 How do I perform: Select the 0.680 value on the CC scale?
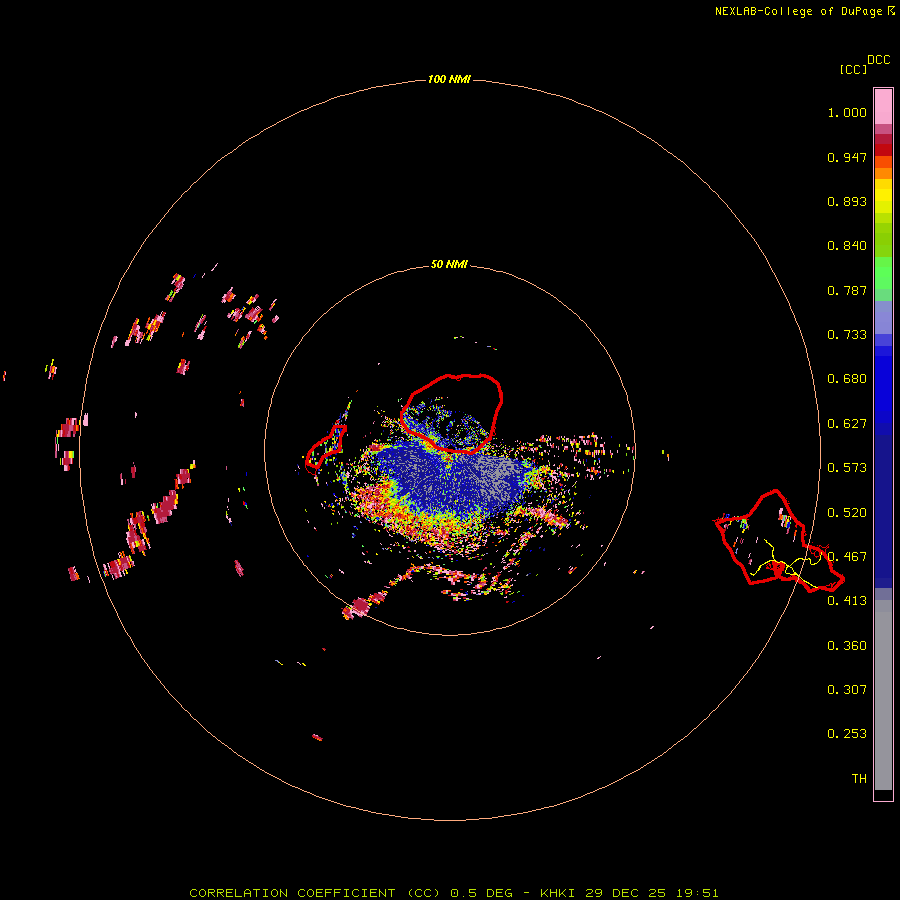click(x=847, y=379)
